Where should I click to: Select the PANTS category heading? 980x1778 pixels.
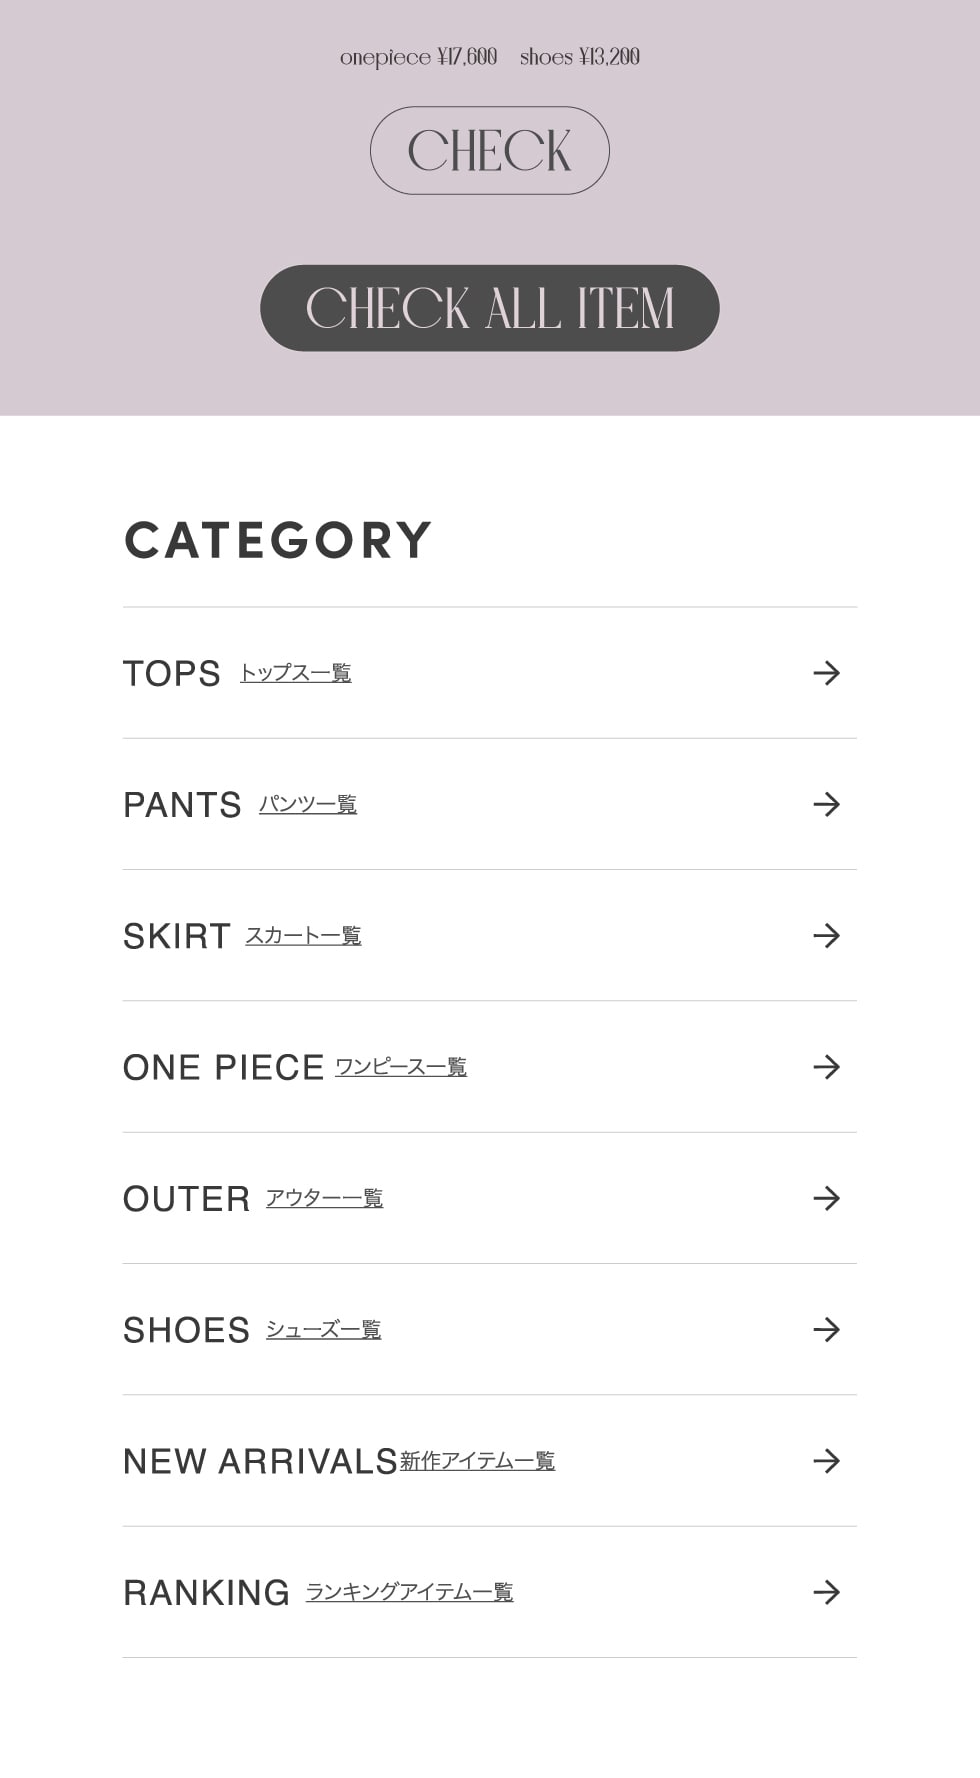pyautogui.click(x=182, y=805)
